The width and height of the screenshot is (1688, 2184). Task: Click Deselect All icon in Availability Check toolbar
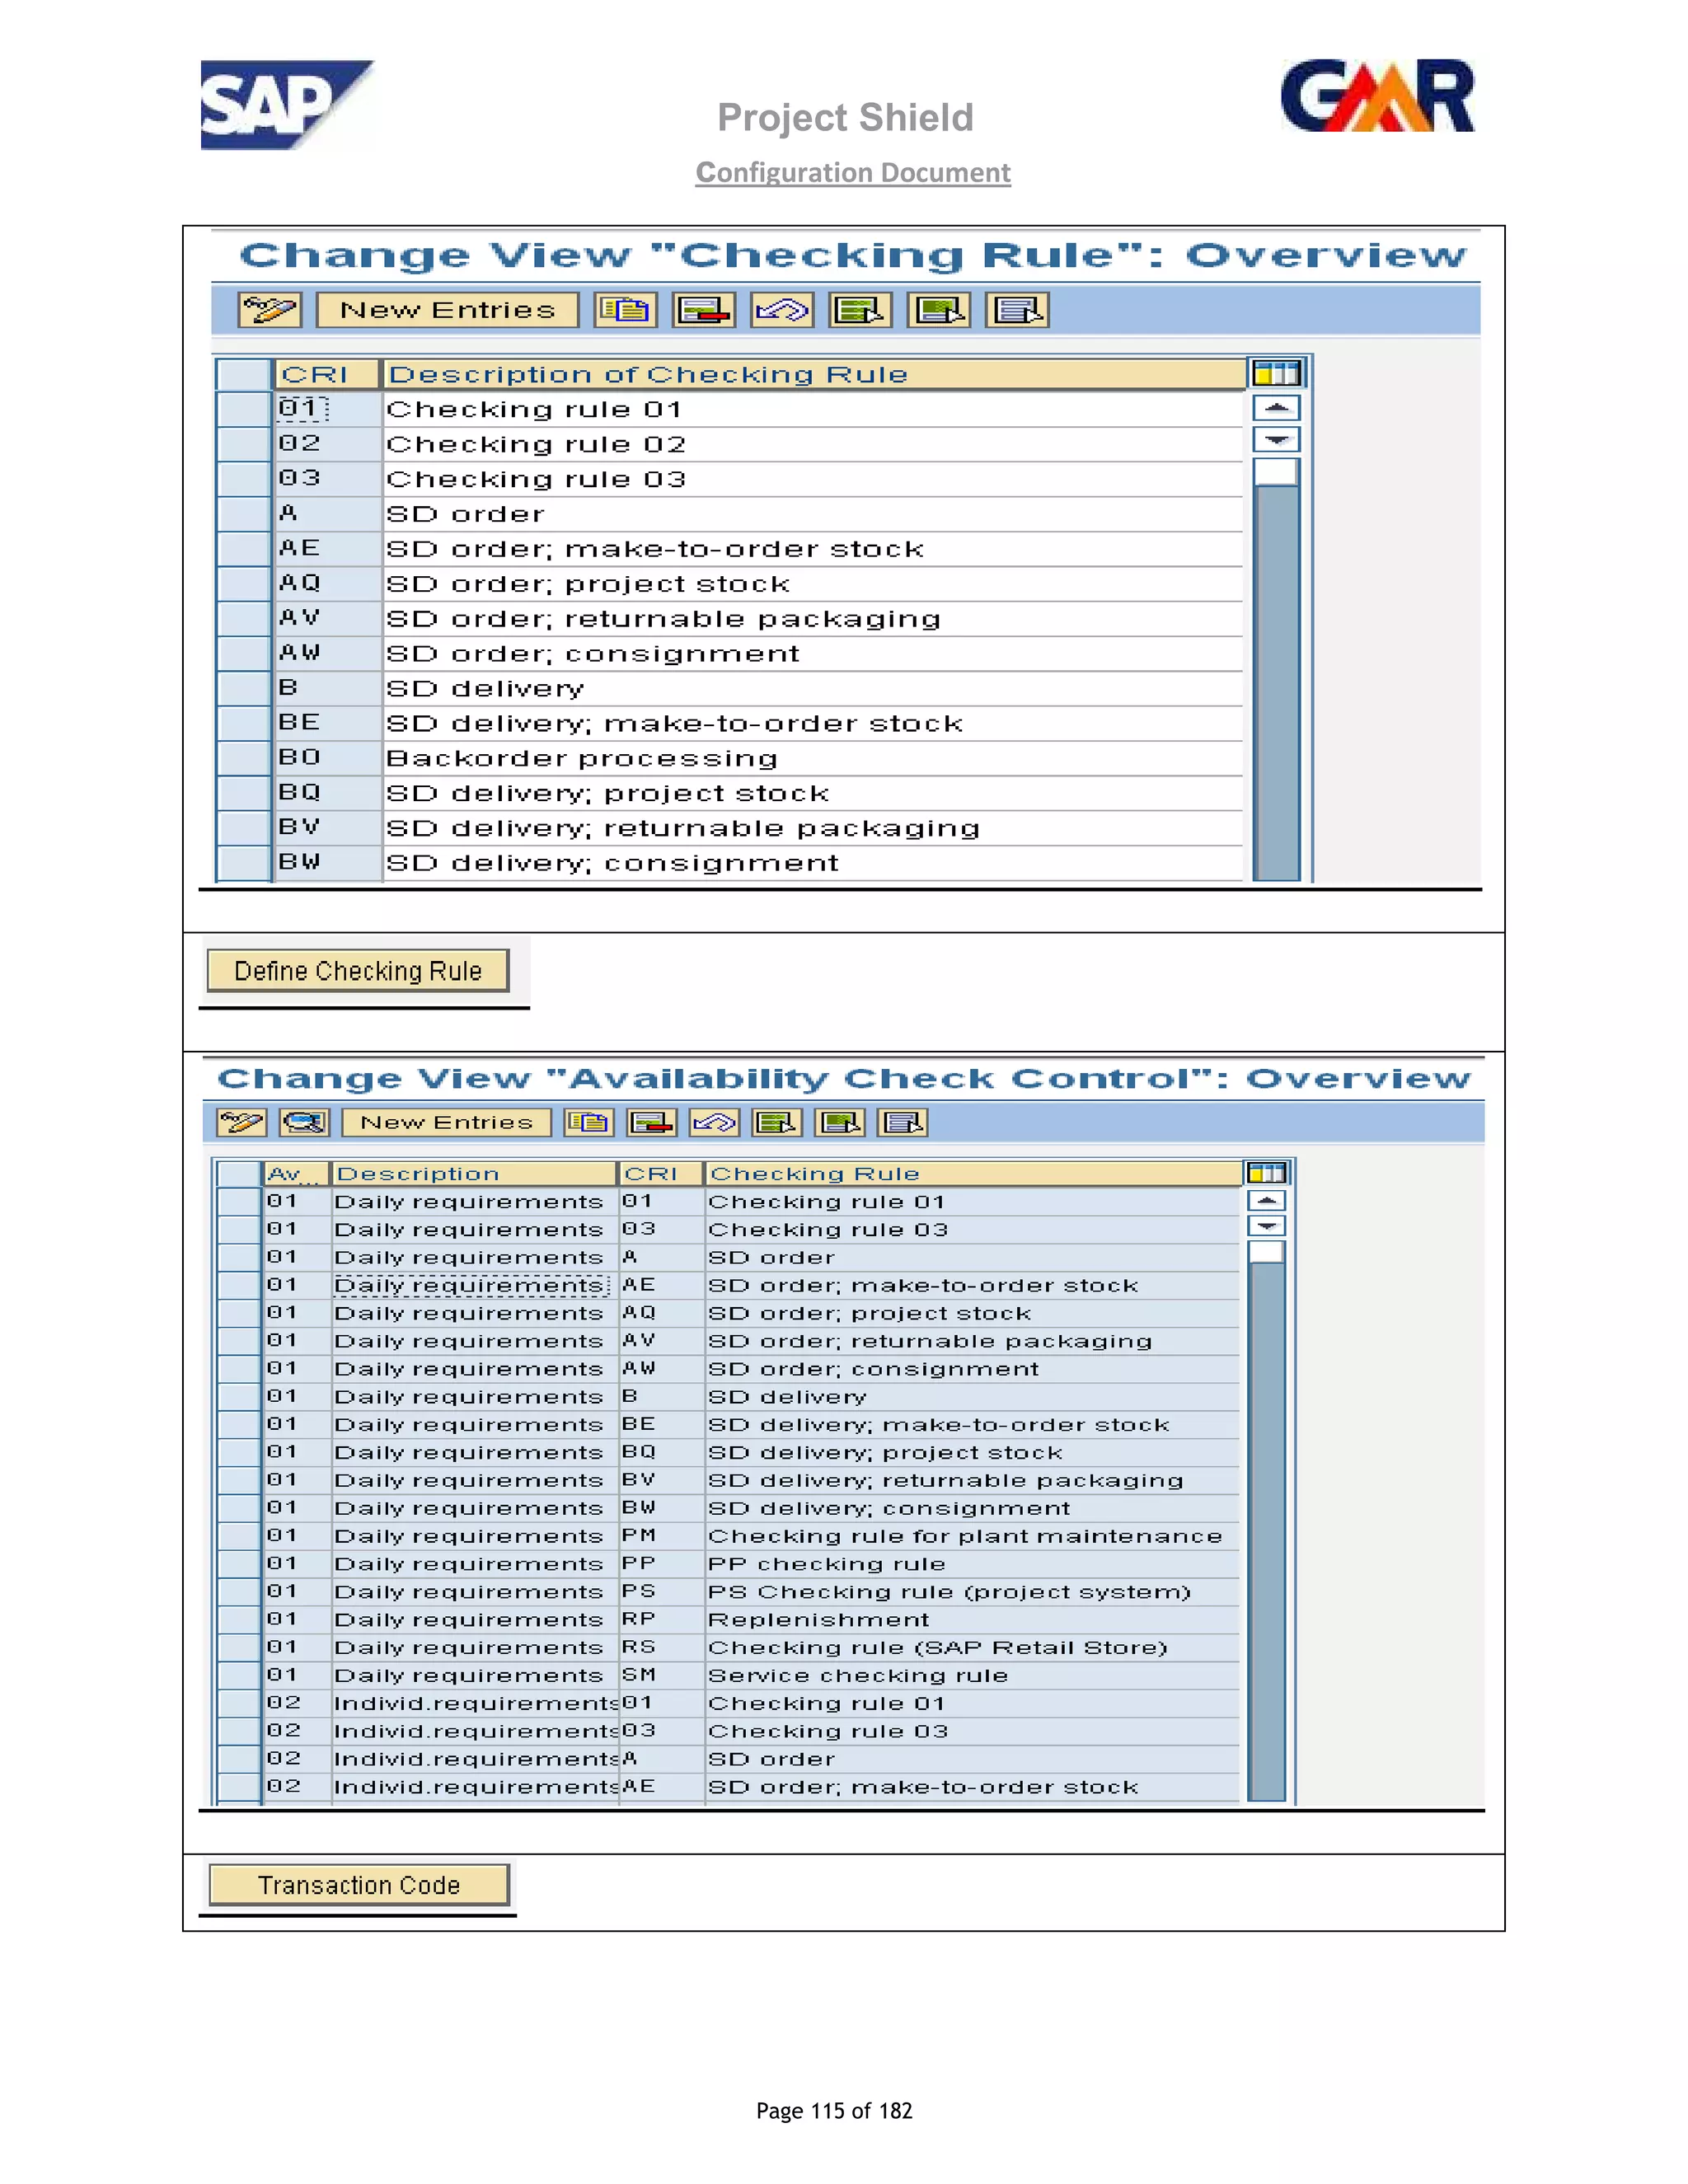(x=903, y=1122)
